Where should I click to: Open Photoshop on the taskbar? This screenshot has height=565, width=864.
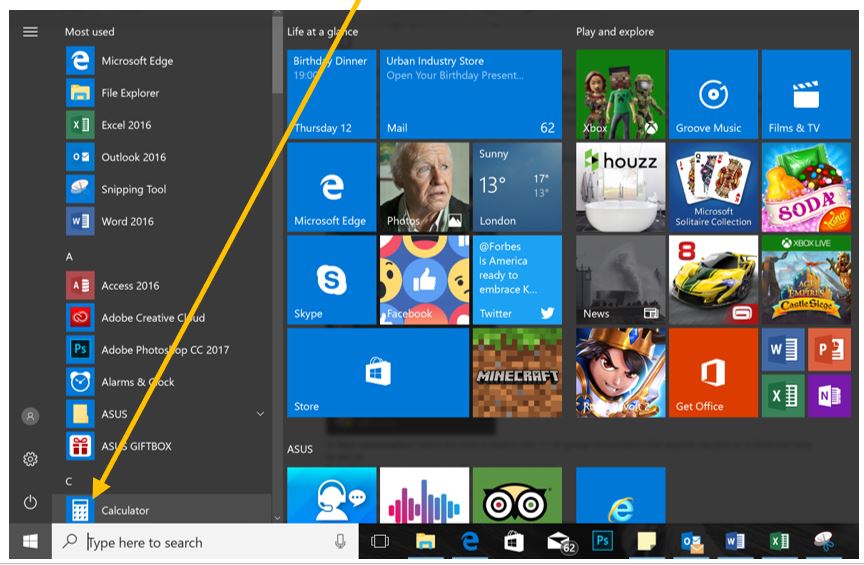(602, 541)
